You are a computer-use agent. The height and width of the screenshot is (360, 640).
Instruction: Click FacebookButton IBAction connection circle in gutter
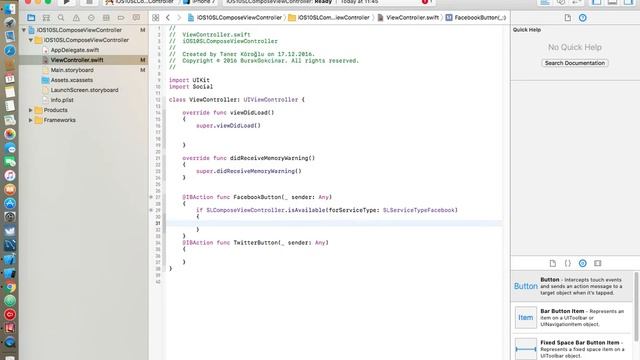tap(151, 197)
